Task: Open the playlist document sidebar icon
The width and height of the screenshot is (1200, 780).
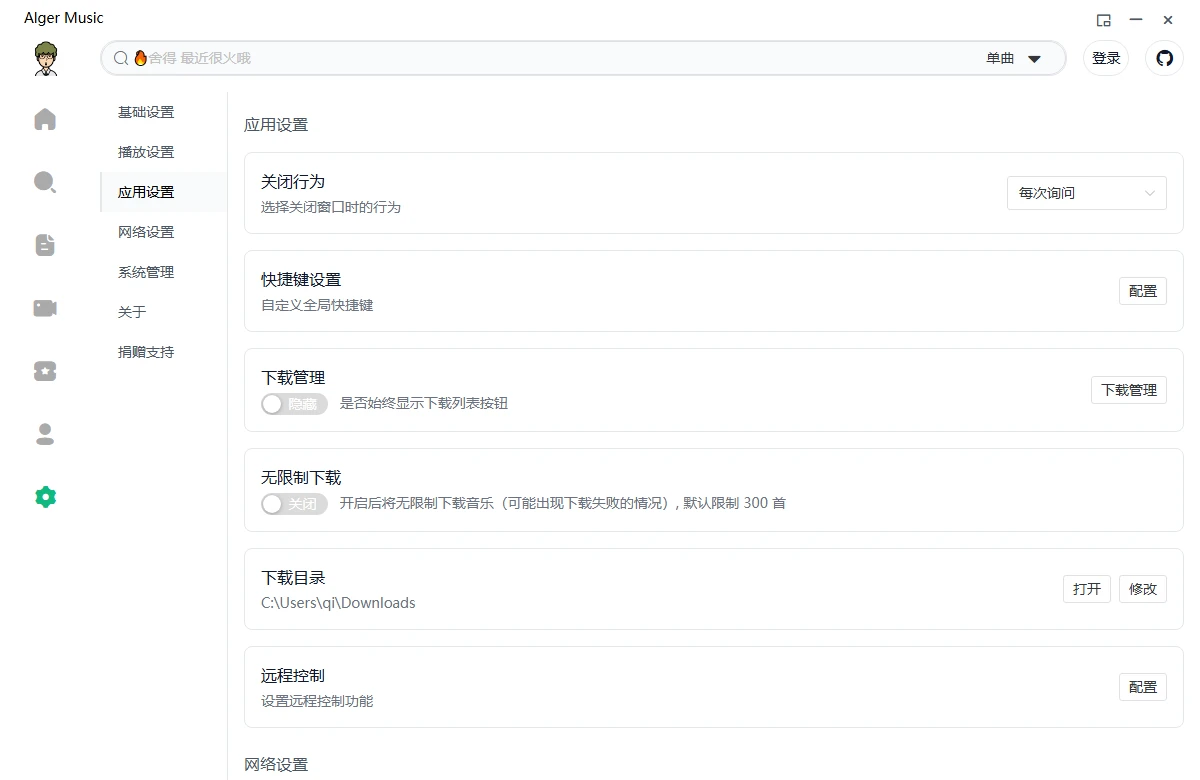Action: point(45,245)
